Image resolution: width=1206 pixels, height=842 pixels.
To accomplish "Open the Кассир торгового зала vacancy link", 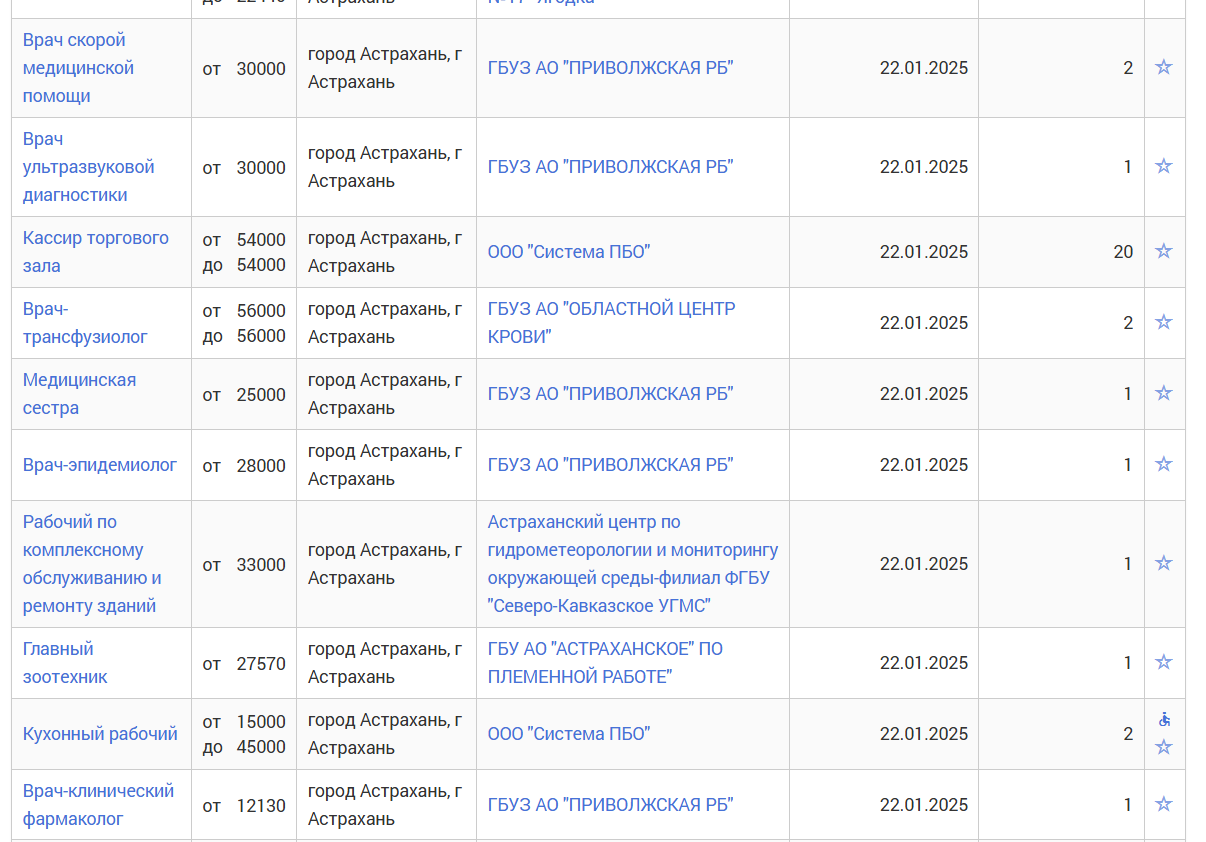I will pyautogui.click(x=96, y=252).
